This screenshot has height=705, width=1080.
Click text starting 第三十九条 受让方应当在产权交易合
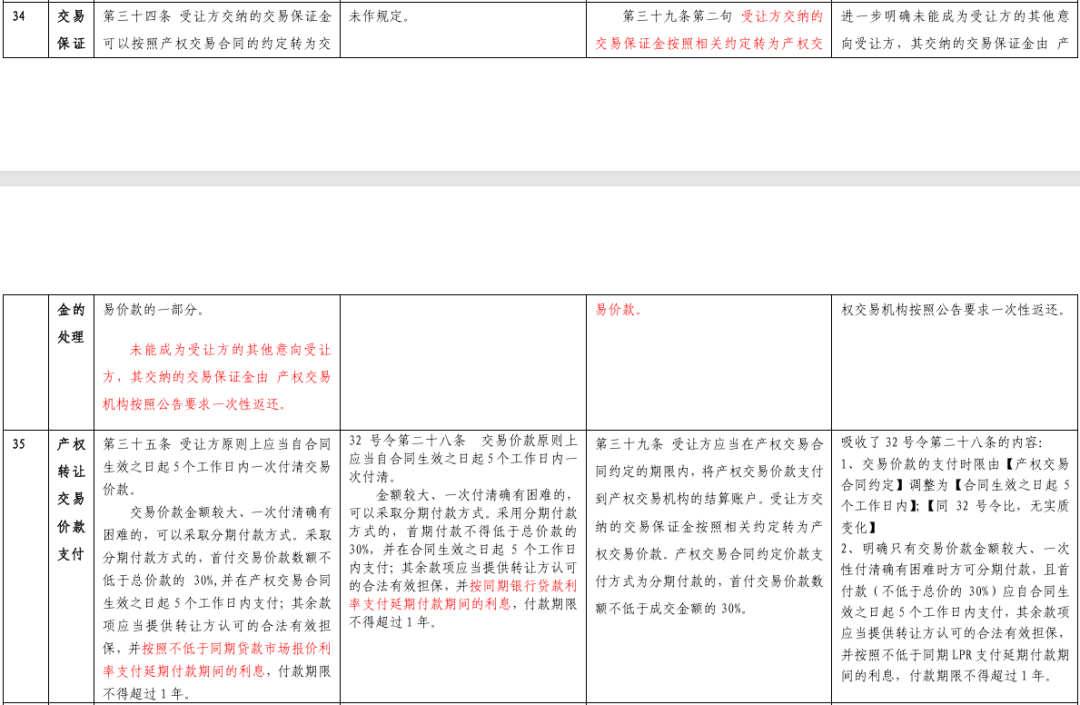coord(709,526)
